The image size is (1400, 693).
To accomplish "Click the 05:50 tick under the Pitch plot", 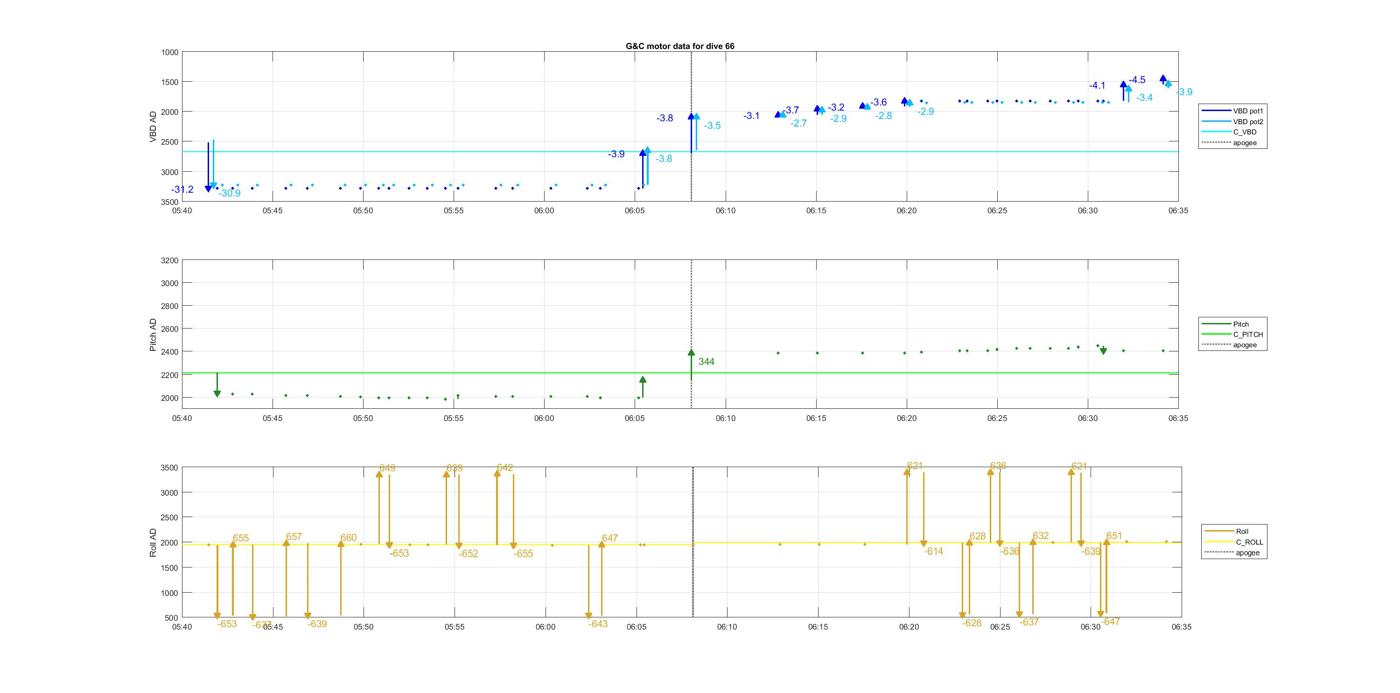I will tap(363, 419).
